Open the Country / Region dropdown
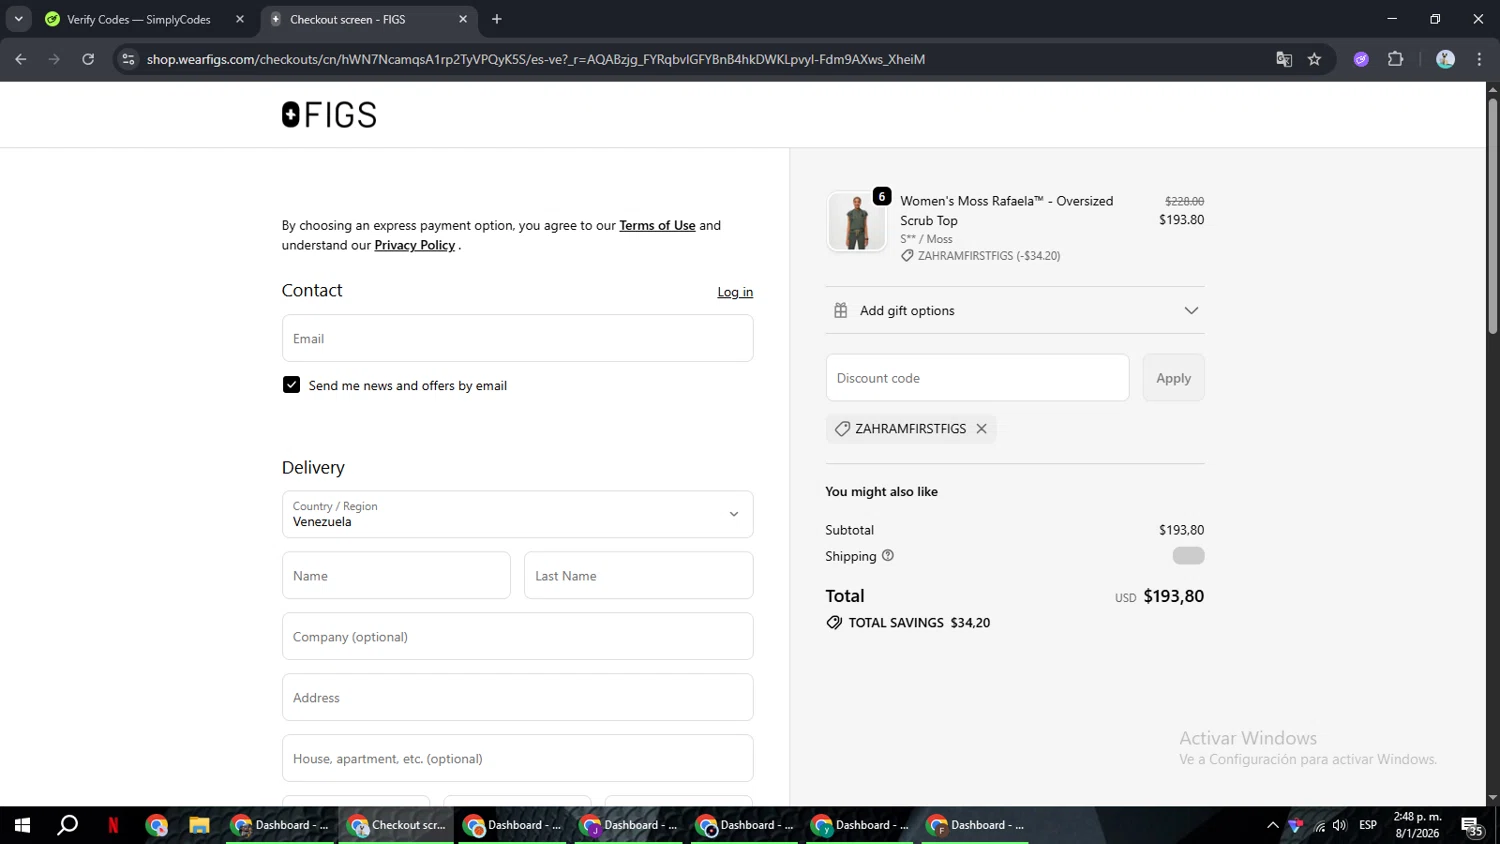 click(x=517, y=514)
